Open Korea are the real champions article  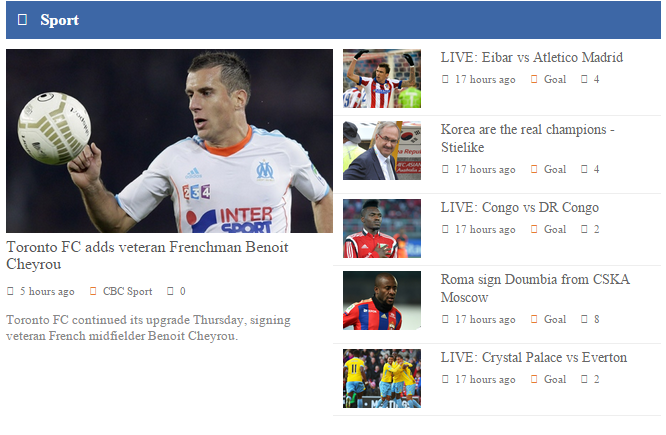(528, 138)
